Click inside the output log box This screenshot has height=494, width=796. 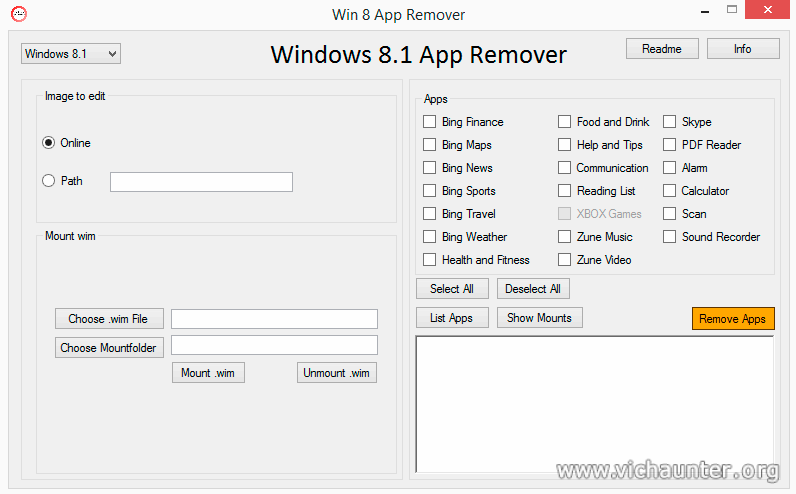pyautogui.click(x=595, y=405)
